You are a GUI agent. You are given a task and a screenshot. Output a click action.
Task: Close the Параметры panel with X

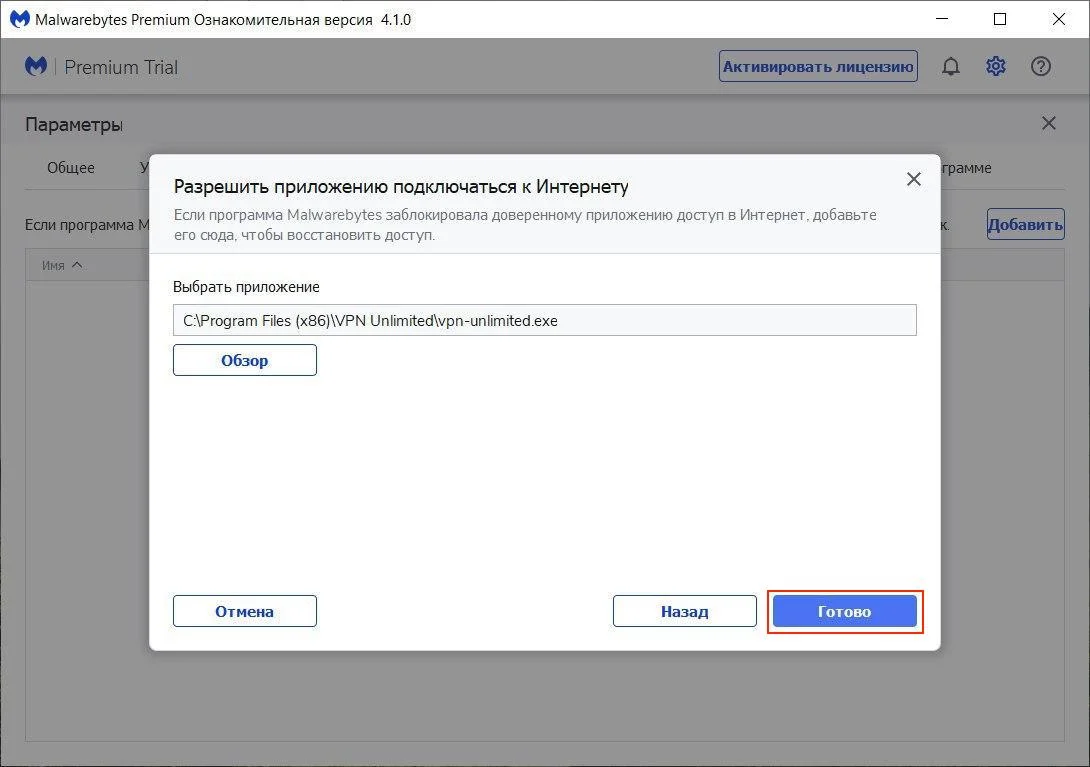[1048, 124]
